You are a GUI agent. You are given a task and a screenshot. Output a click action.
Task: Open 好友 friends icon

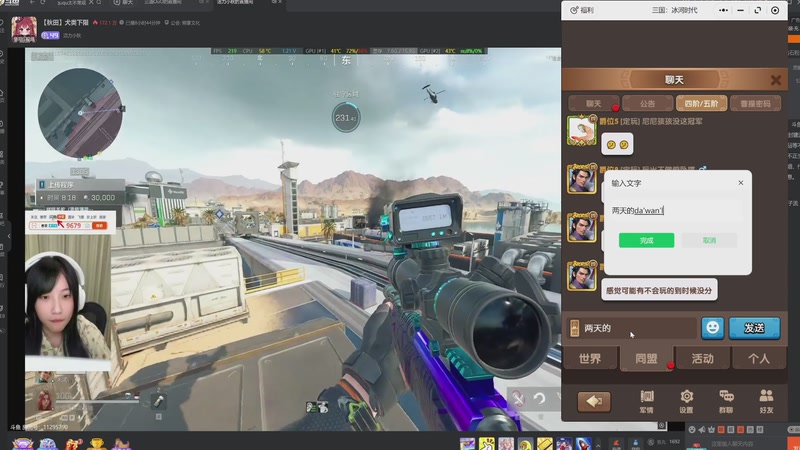pyautogui.click(x=766, y=401)
